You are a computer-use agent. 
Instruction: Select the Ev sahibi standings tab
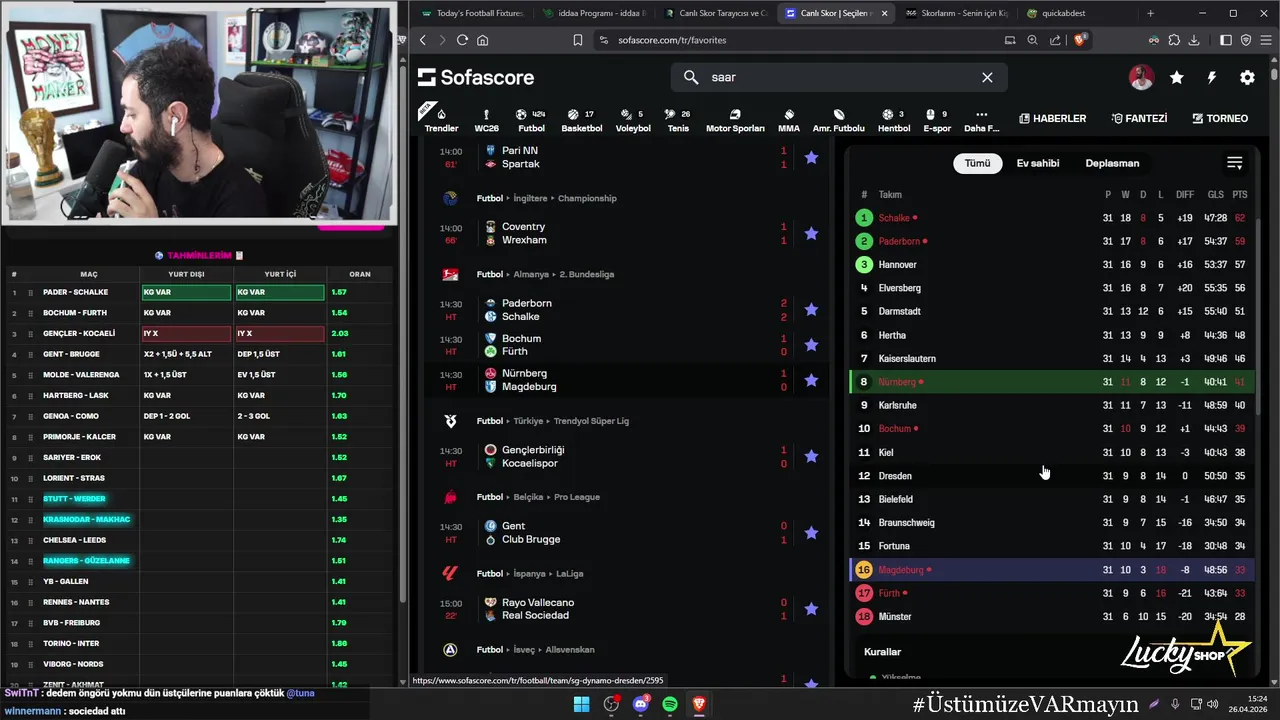tap(1038, 163)
